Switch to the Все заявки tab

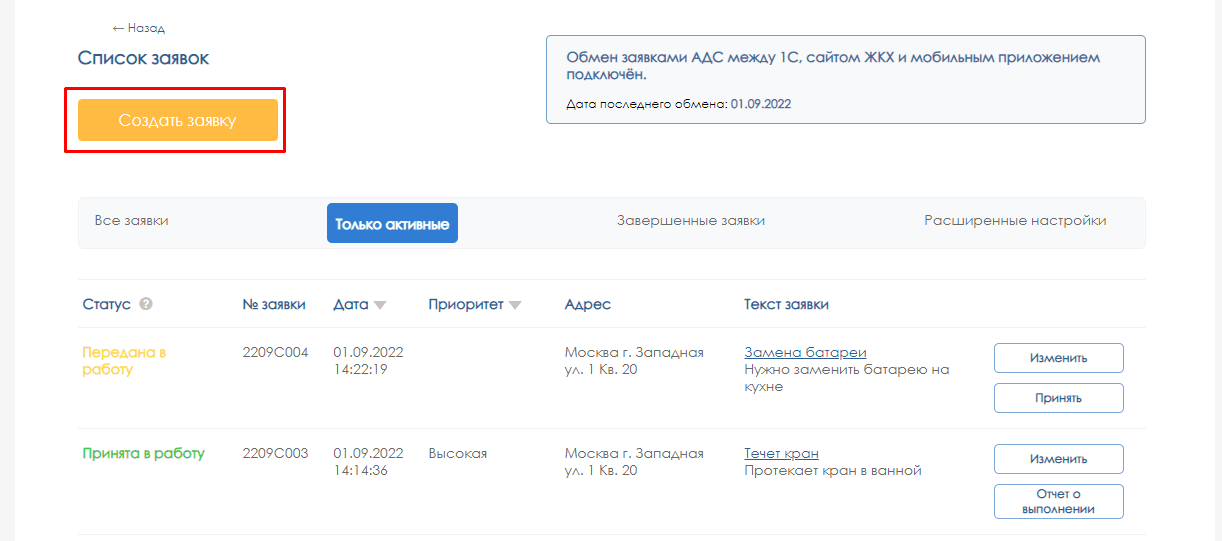pyautogui.click(x=131, y=221)
